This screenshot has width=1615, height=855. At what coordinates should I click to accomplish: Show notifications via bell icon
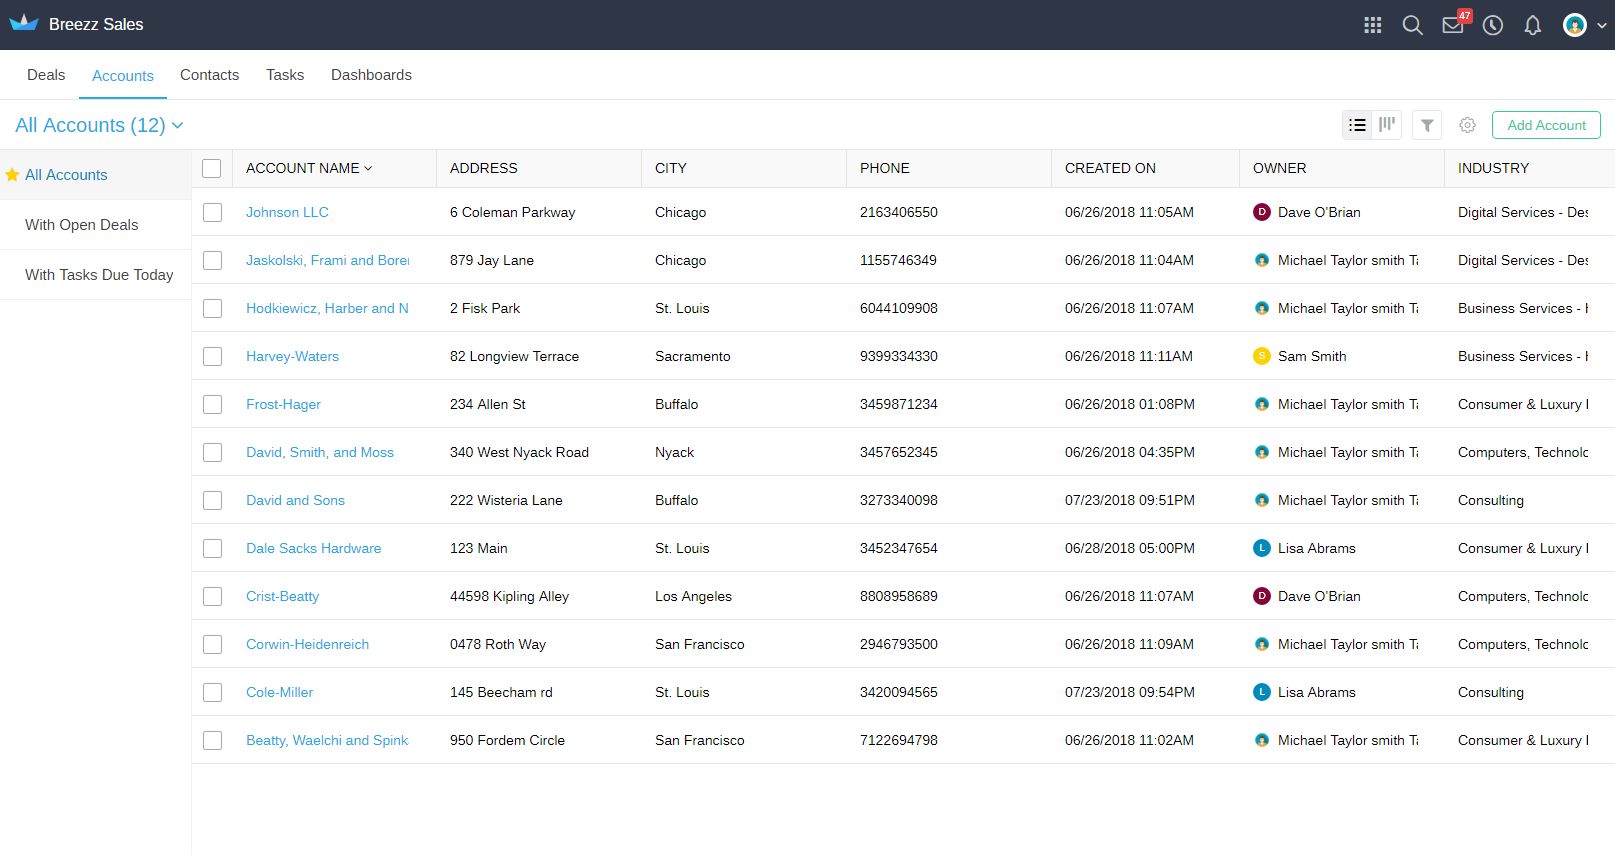tap(1532, 25)
